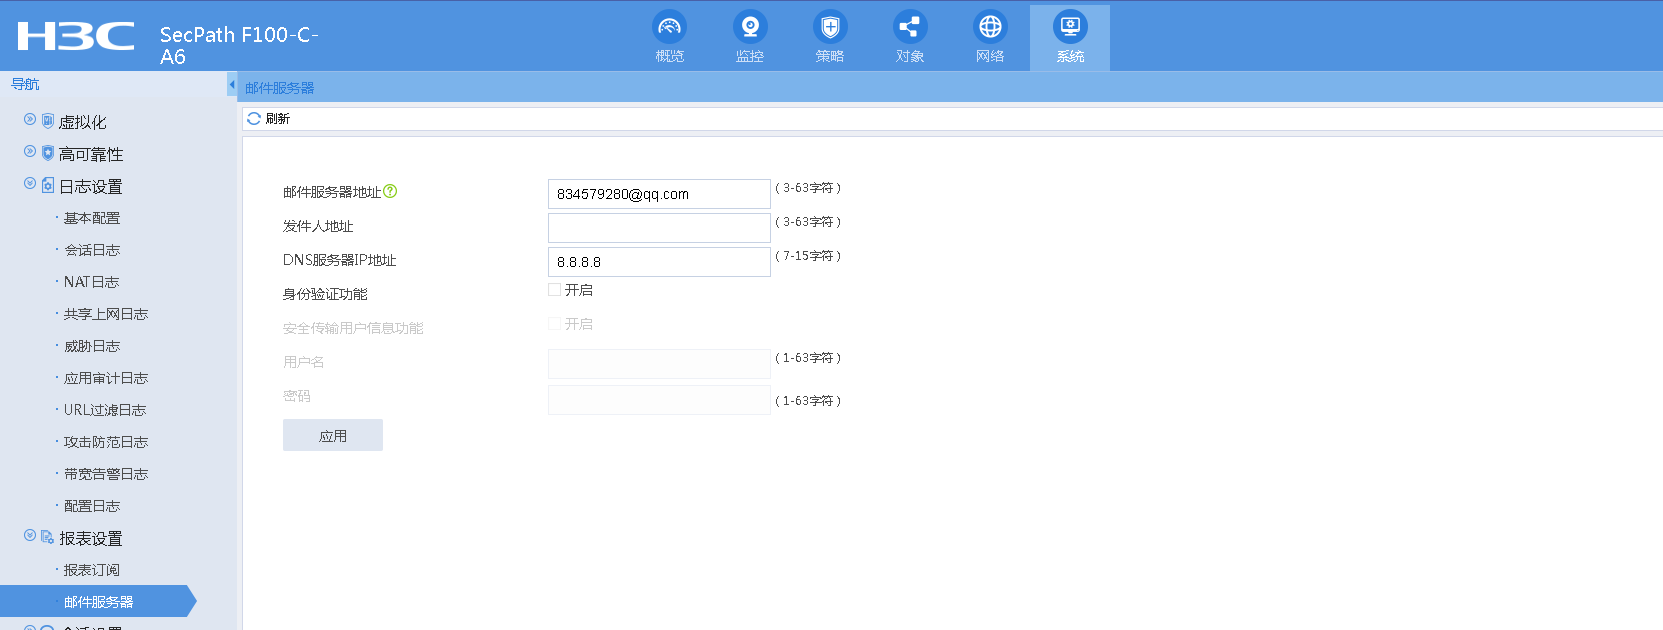Image resolution: width=1663 pixels, height=630 pixels.
Task: Open the 监控 monitoring icon
Action: (750, 27)
